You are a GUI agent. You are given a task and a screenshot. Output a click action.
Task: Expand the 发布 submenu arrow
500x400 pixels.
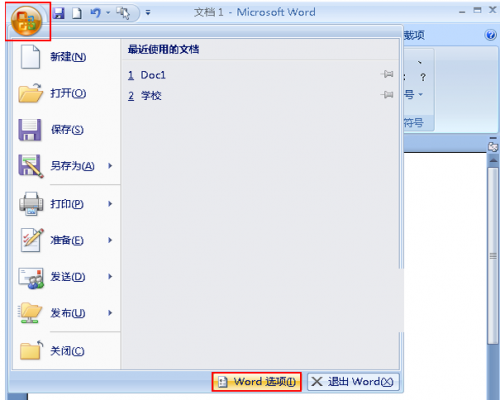pyautogui.click(x=110, y=313)
